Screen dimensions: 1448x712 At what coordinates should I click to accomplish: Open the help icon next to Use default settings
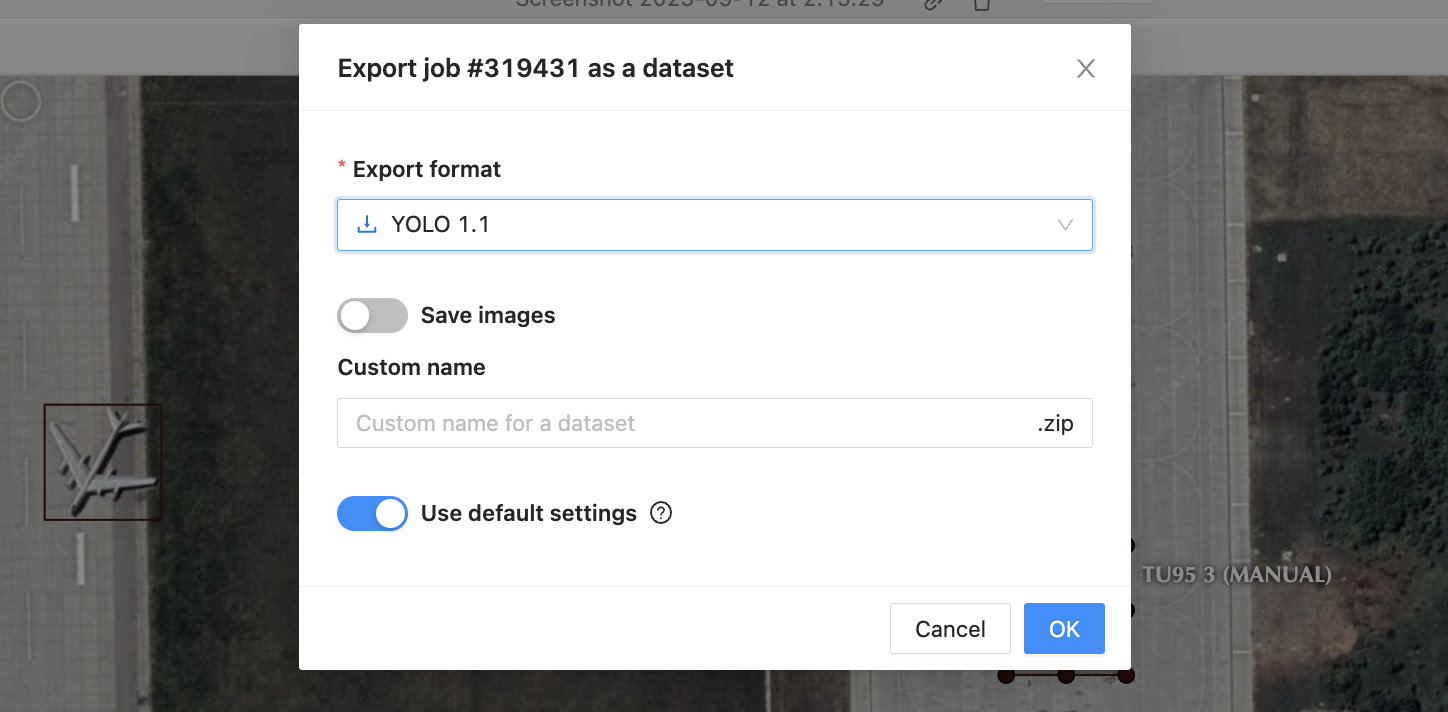coord(661,513)
